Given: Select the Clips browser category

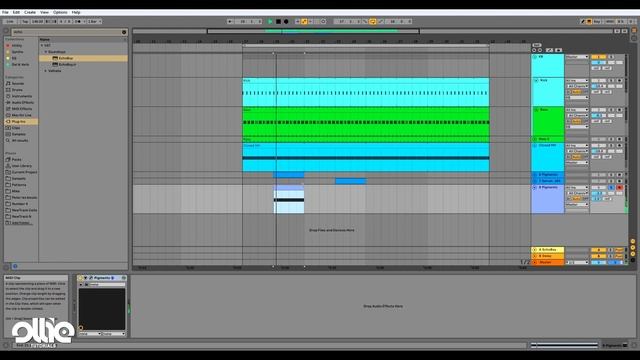Looking at the screenshot, I should click(x=16, y=128).
